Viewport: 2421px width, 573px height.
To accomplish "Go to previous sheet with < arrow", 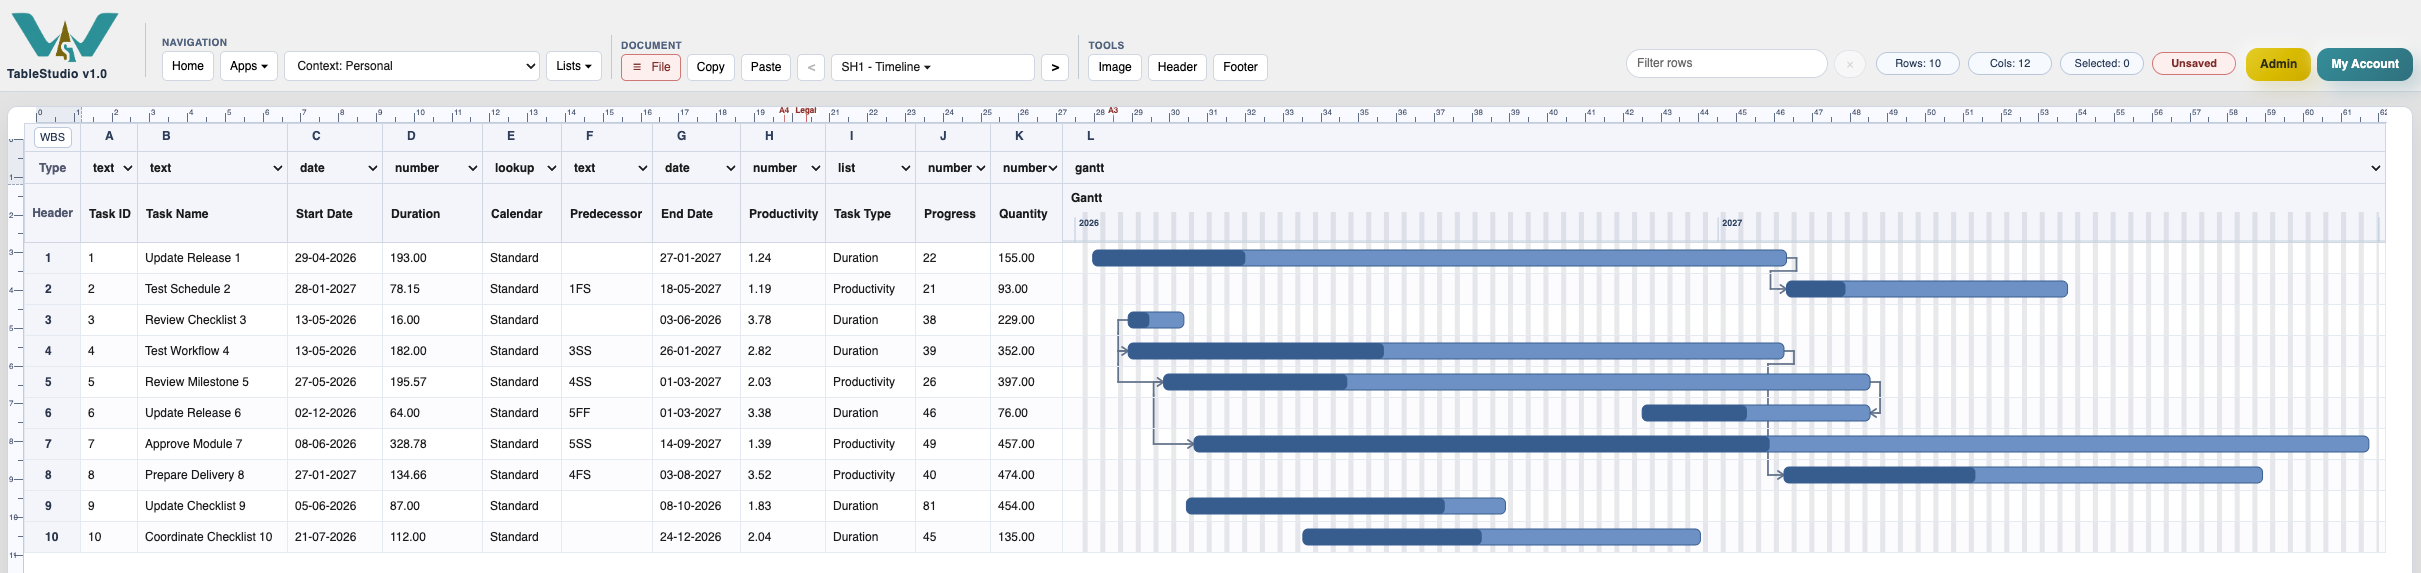I will pos(811,67).
